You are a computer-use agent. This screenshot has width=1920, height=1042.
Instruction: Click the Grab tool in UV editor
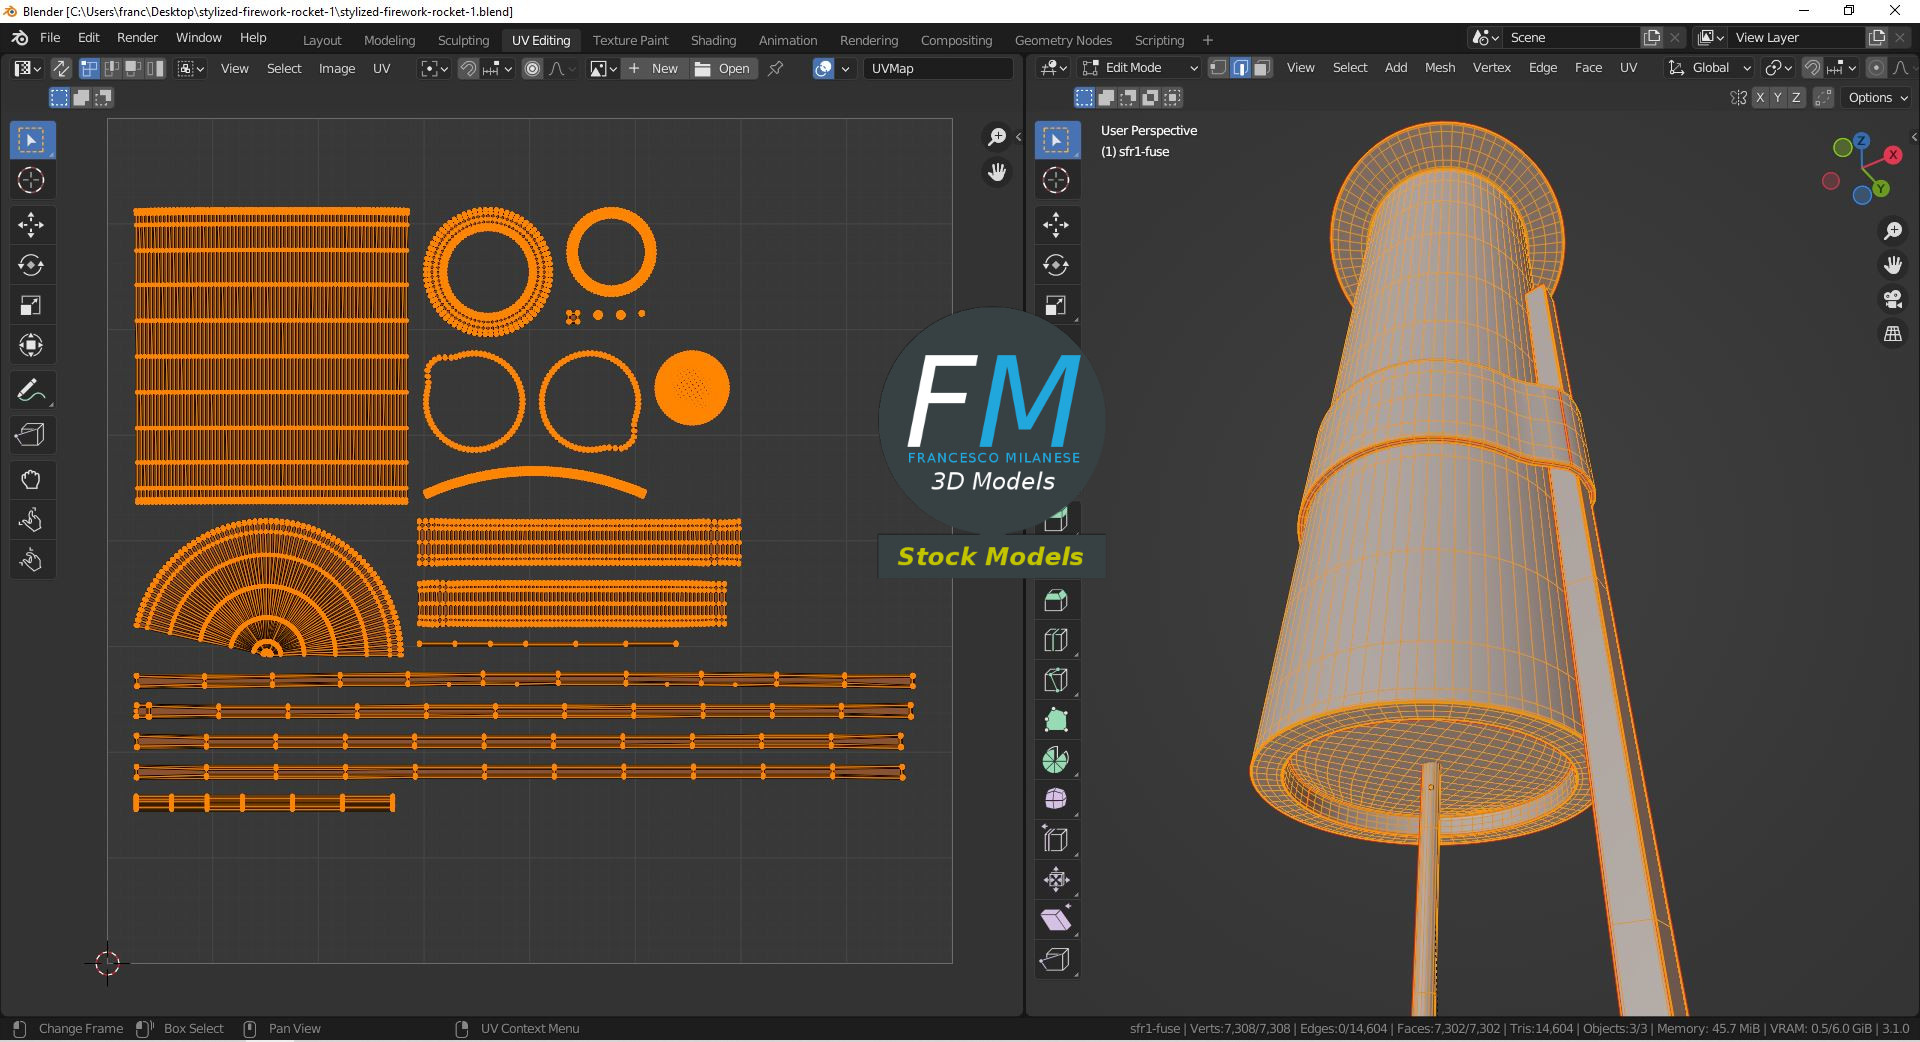tap(31, 480)
